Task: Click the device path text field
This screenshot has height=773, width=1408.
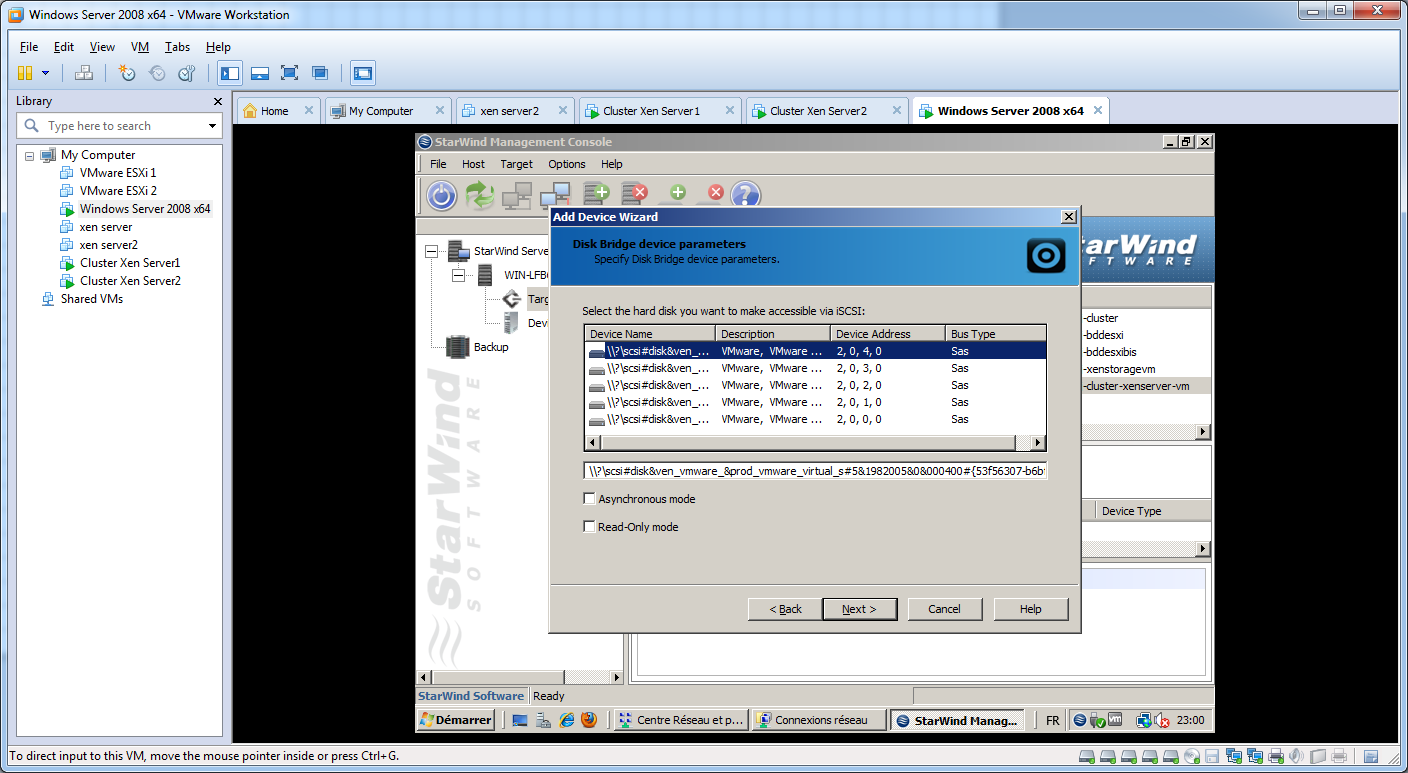Action: point(815,471)
